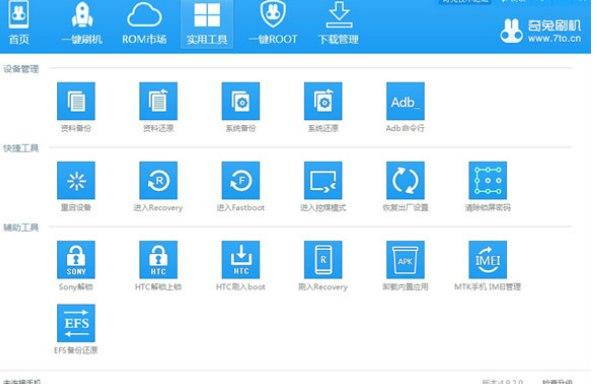
Task: Switch to the 一键刷机 one-click flash tab
Action: (x=82, y=23)
